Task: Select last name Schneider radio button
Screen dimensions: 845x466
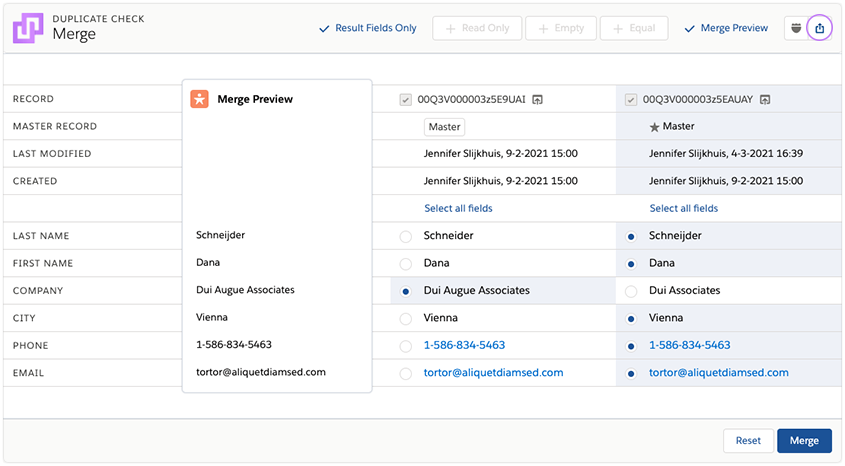Action: point(405,237)
